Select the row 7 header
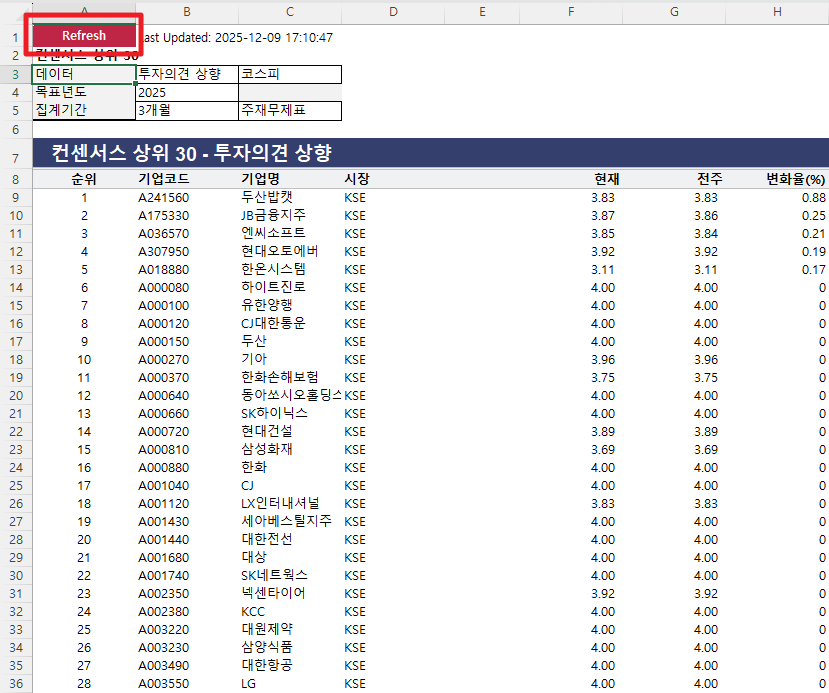Screen dimensions: 829x693 16,155
